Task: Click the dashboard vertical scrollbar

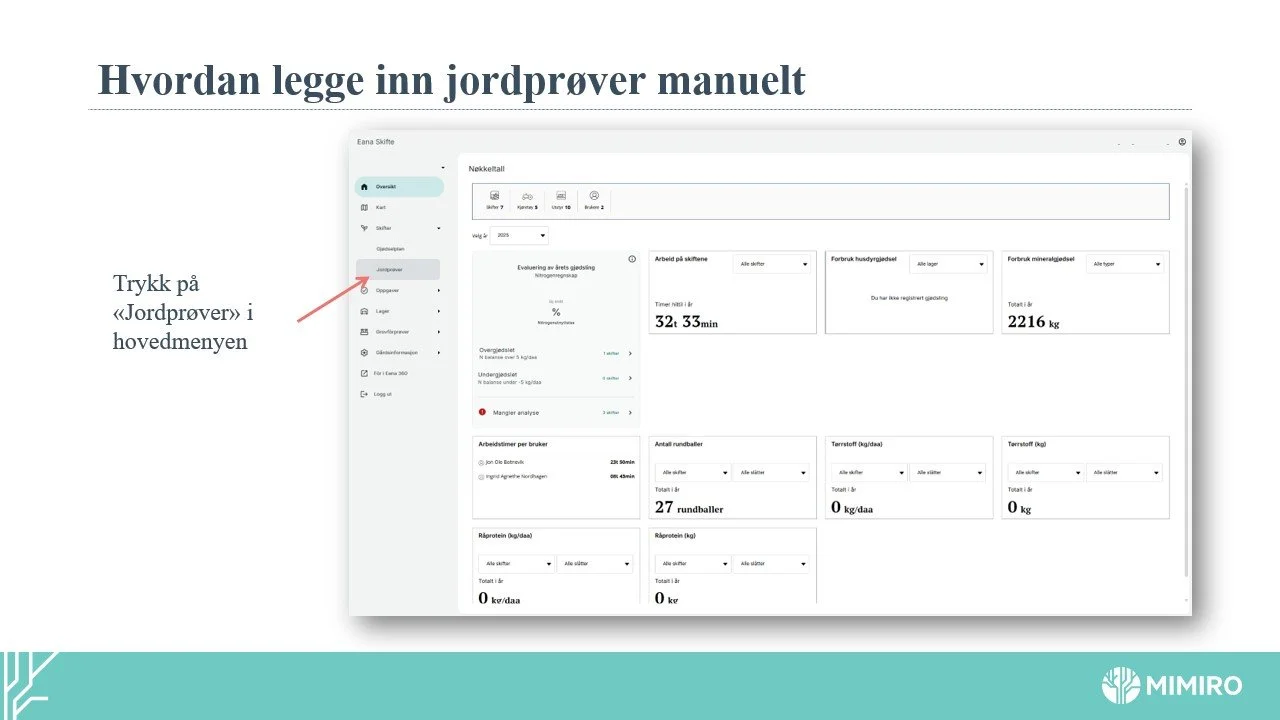Action: click(x=1187, y=380)
